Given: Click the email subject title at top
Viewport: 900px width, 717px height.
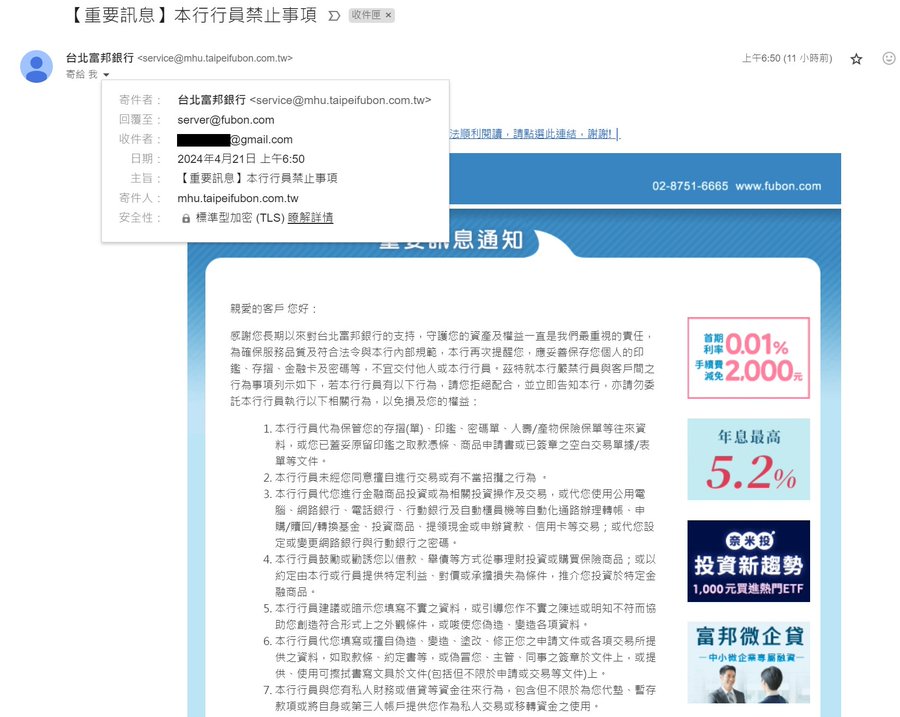Looking at the screenshot, I should 192,15.
